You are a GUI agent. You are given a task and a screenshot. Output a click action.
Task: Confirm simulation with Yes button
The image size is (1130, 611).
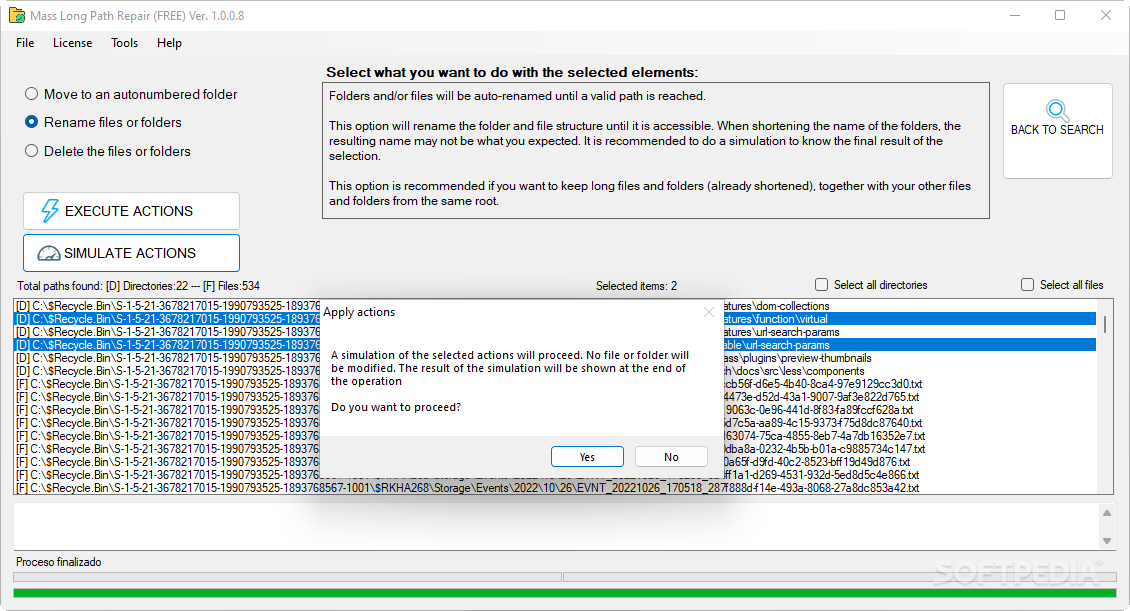(587, 457)
